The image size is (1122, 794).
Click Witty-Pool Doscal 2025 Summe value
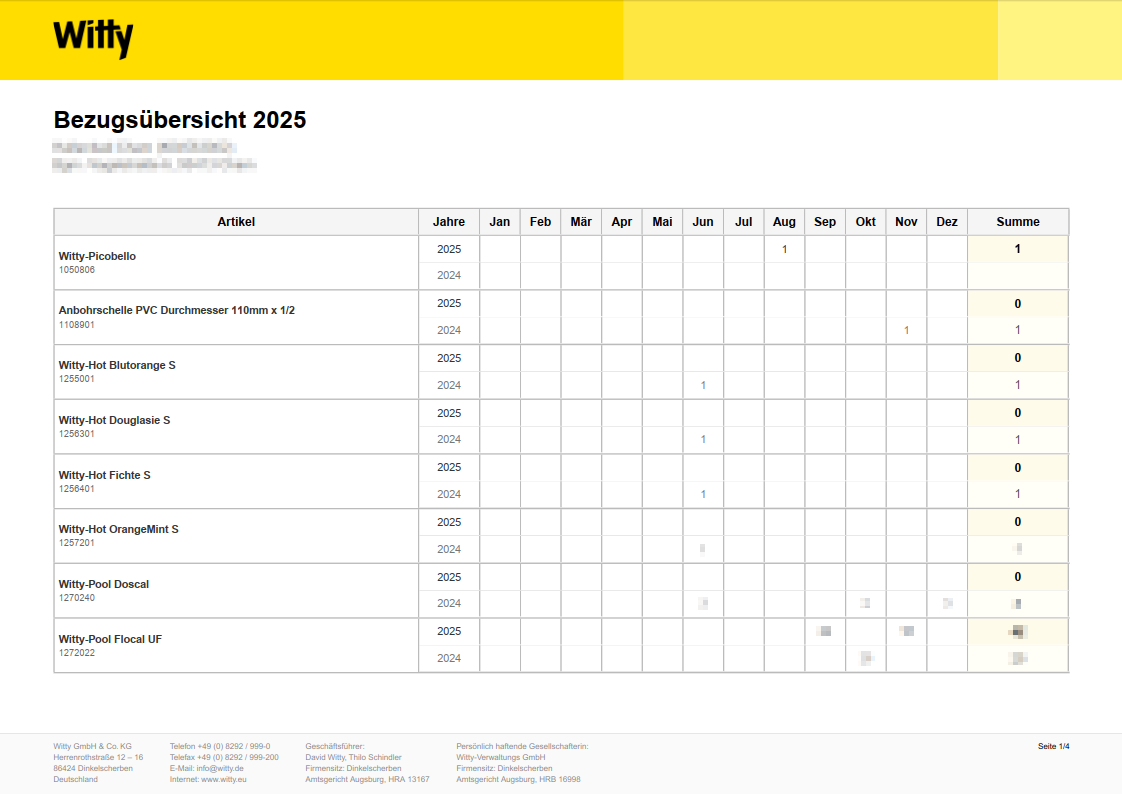coord(1018,577)
